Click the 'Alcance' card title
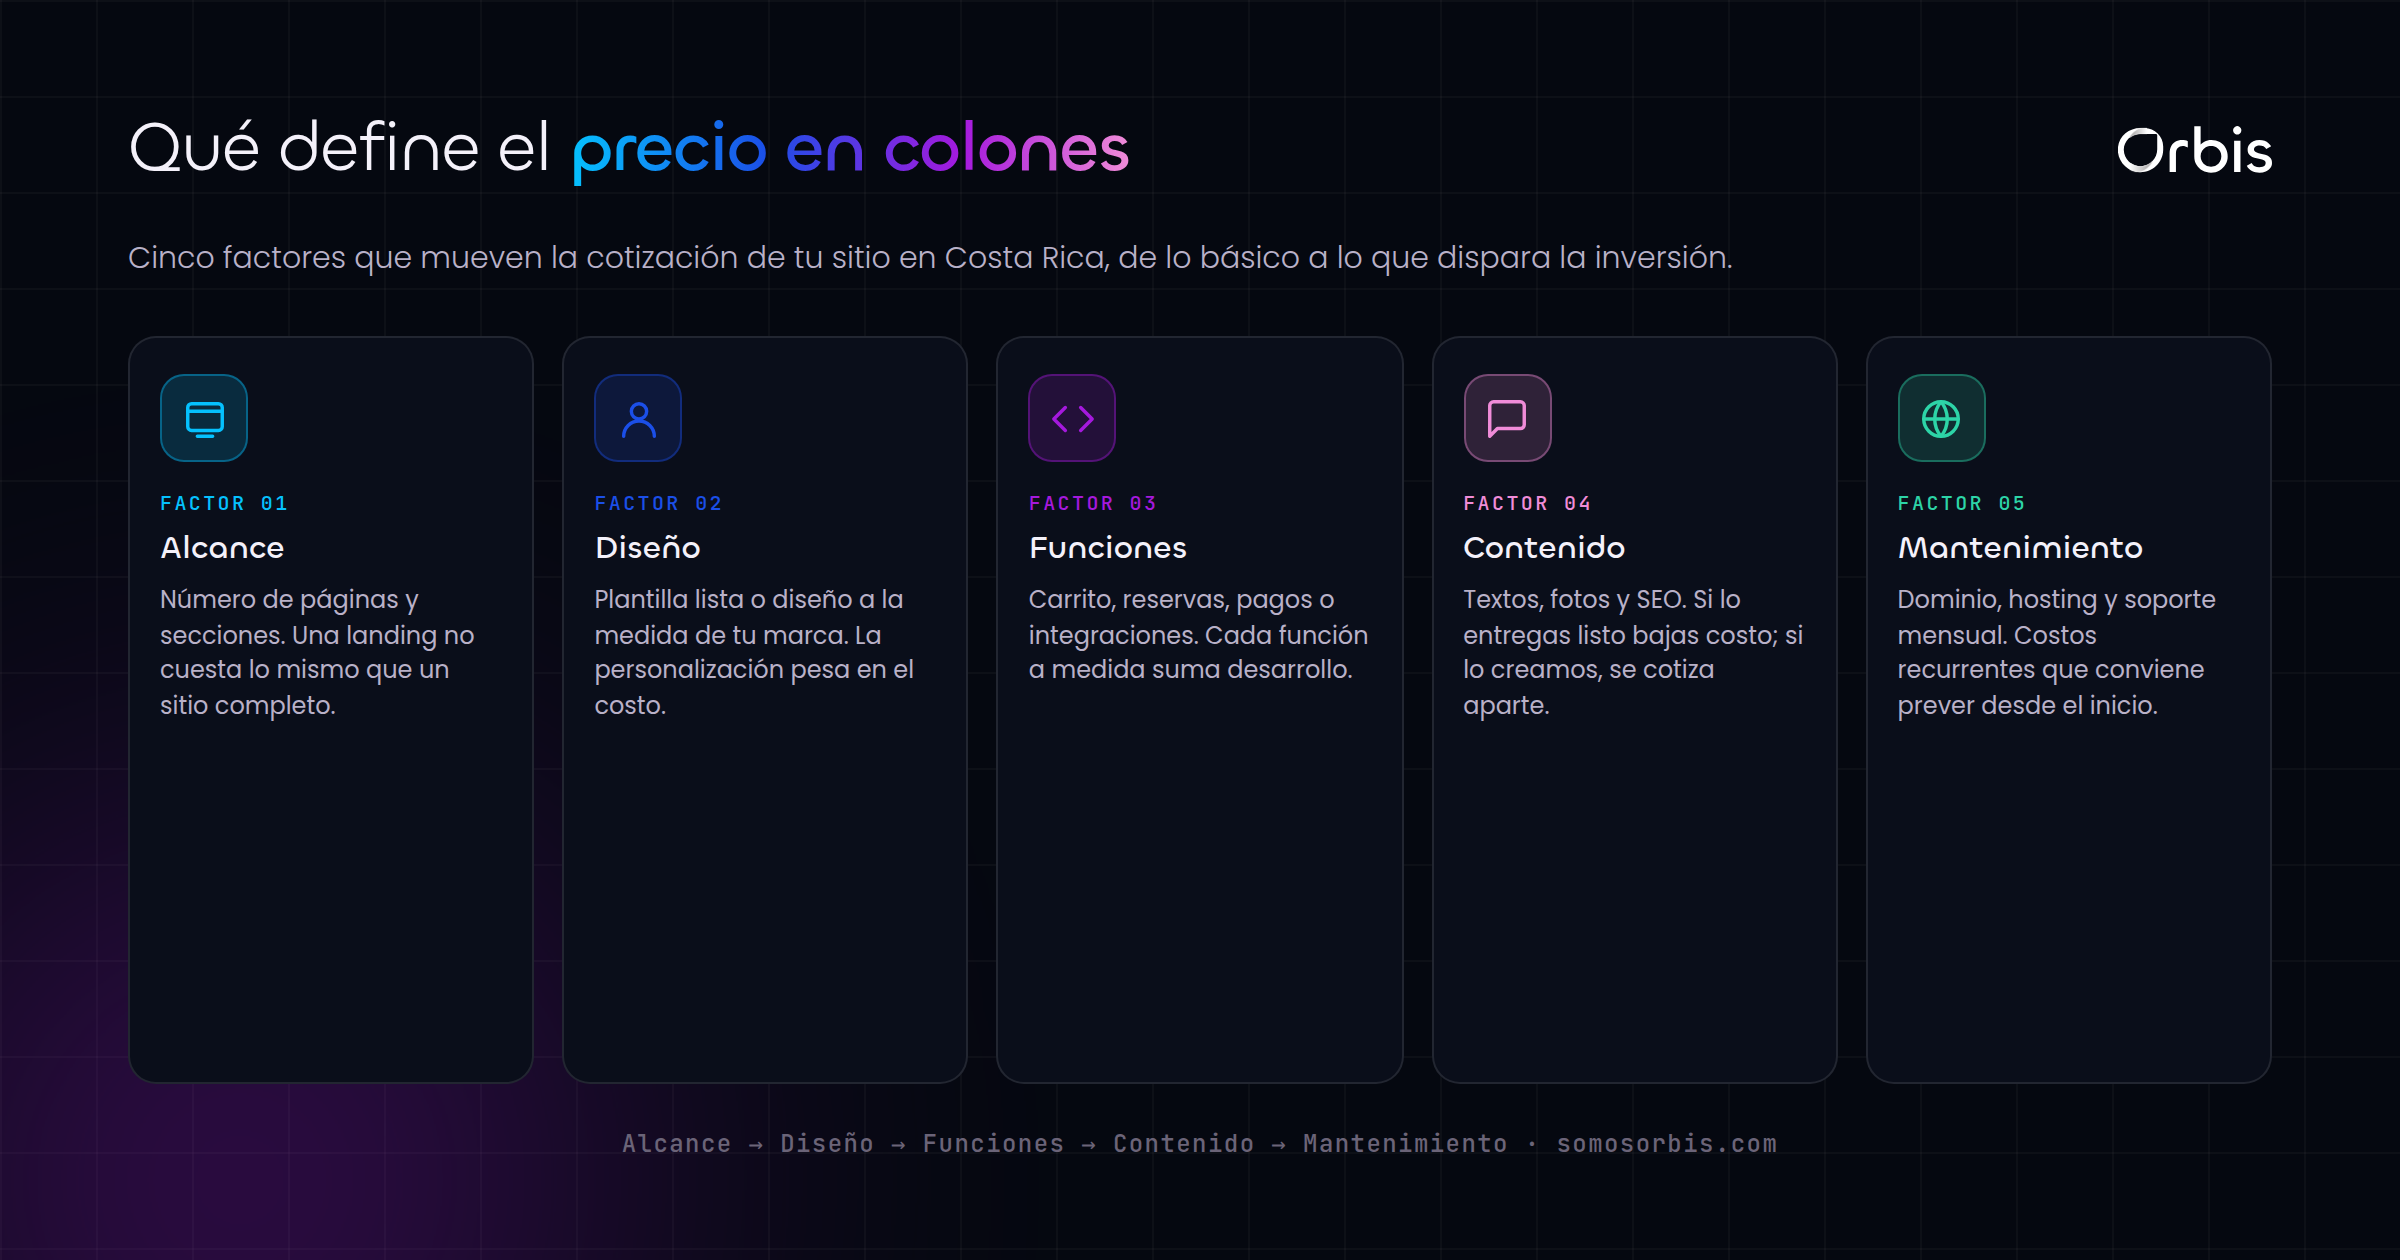This screenshot has width=2400, height=1260. point(222,547)
